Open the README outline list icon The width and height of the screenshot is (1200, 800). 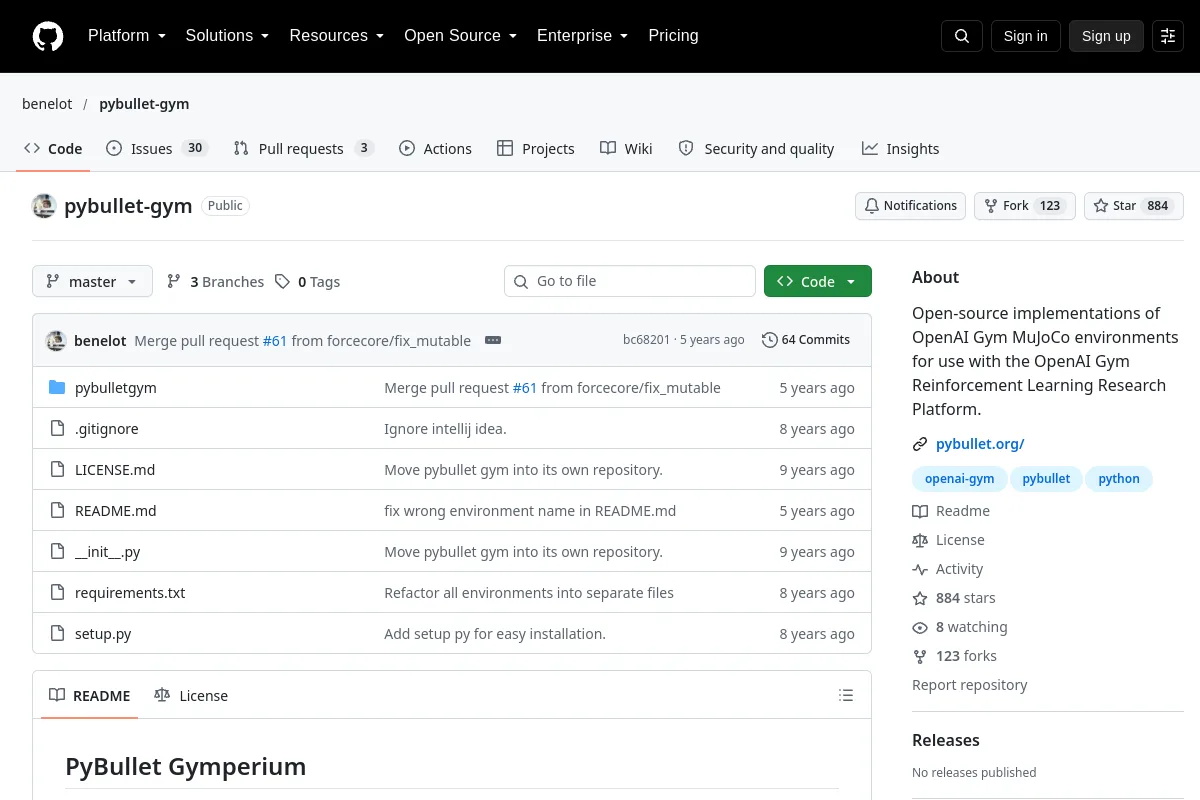[846, 695]
